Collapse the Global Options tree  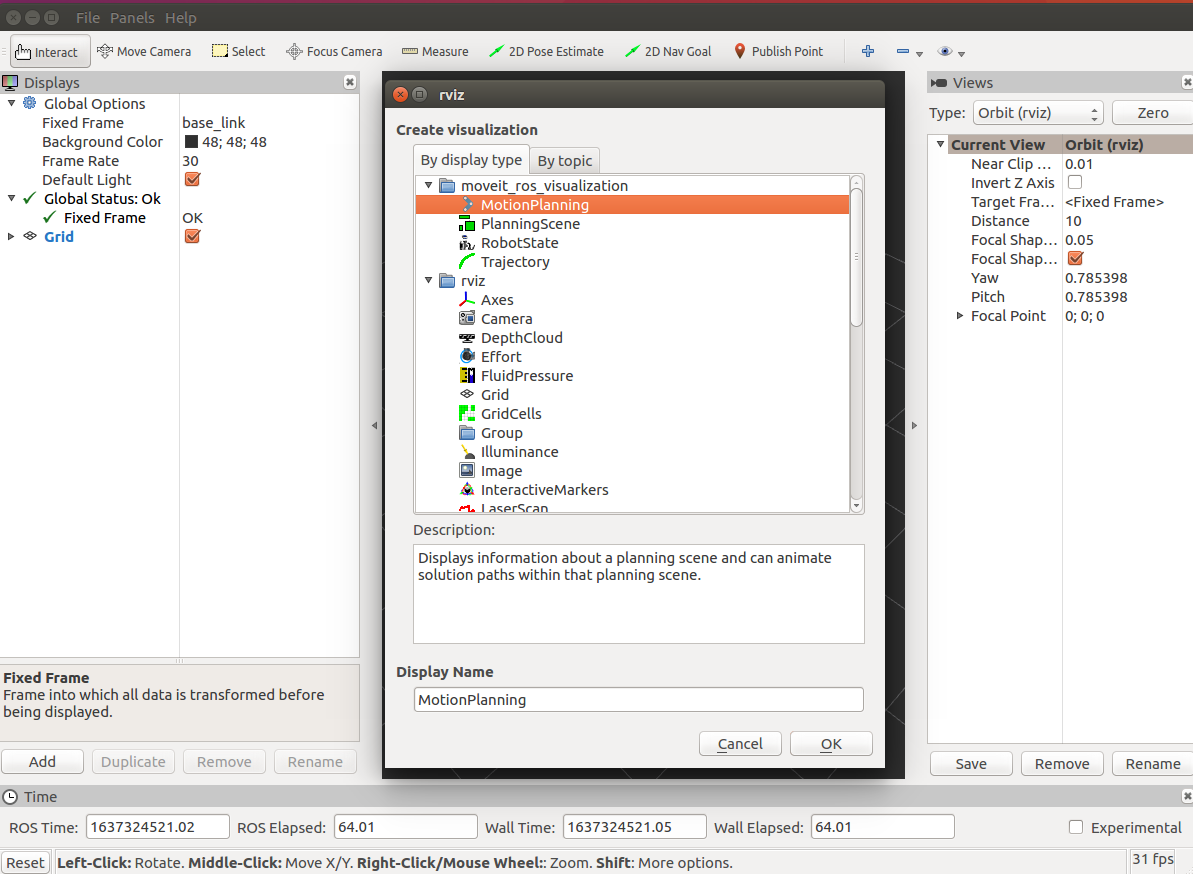pos(11,103)
